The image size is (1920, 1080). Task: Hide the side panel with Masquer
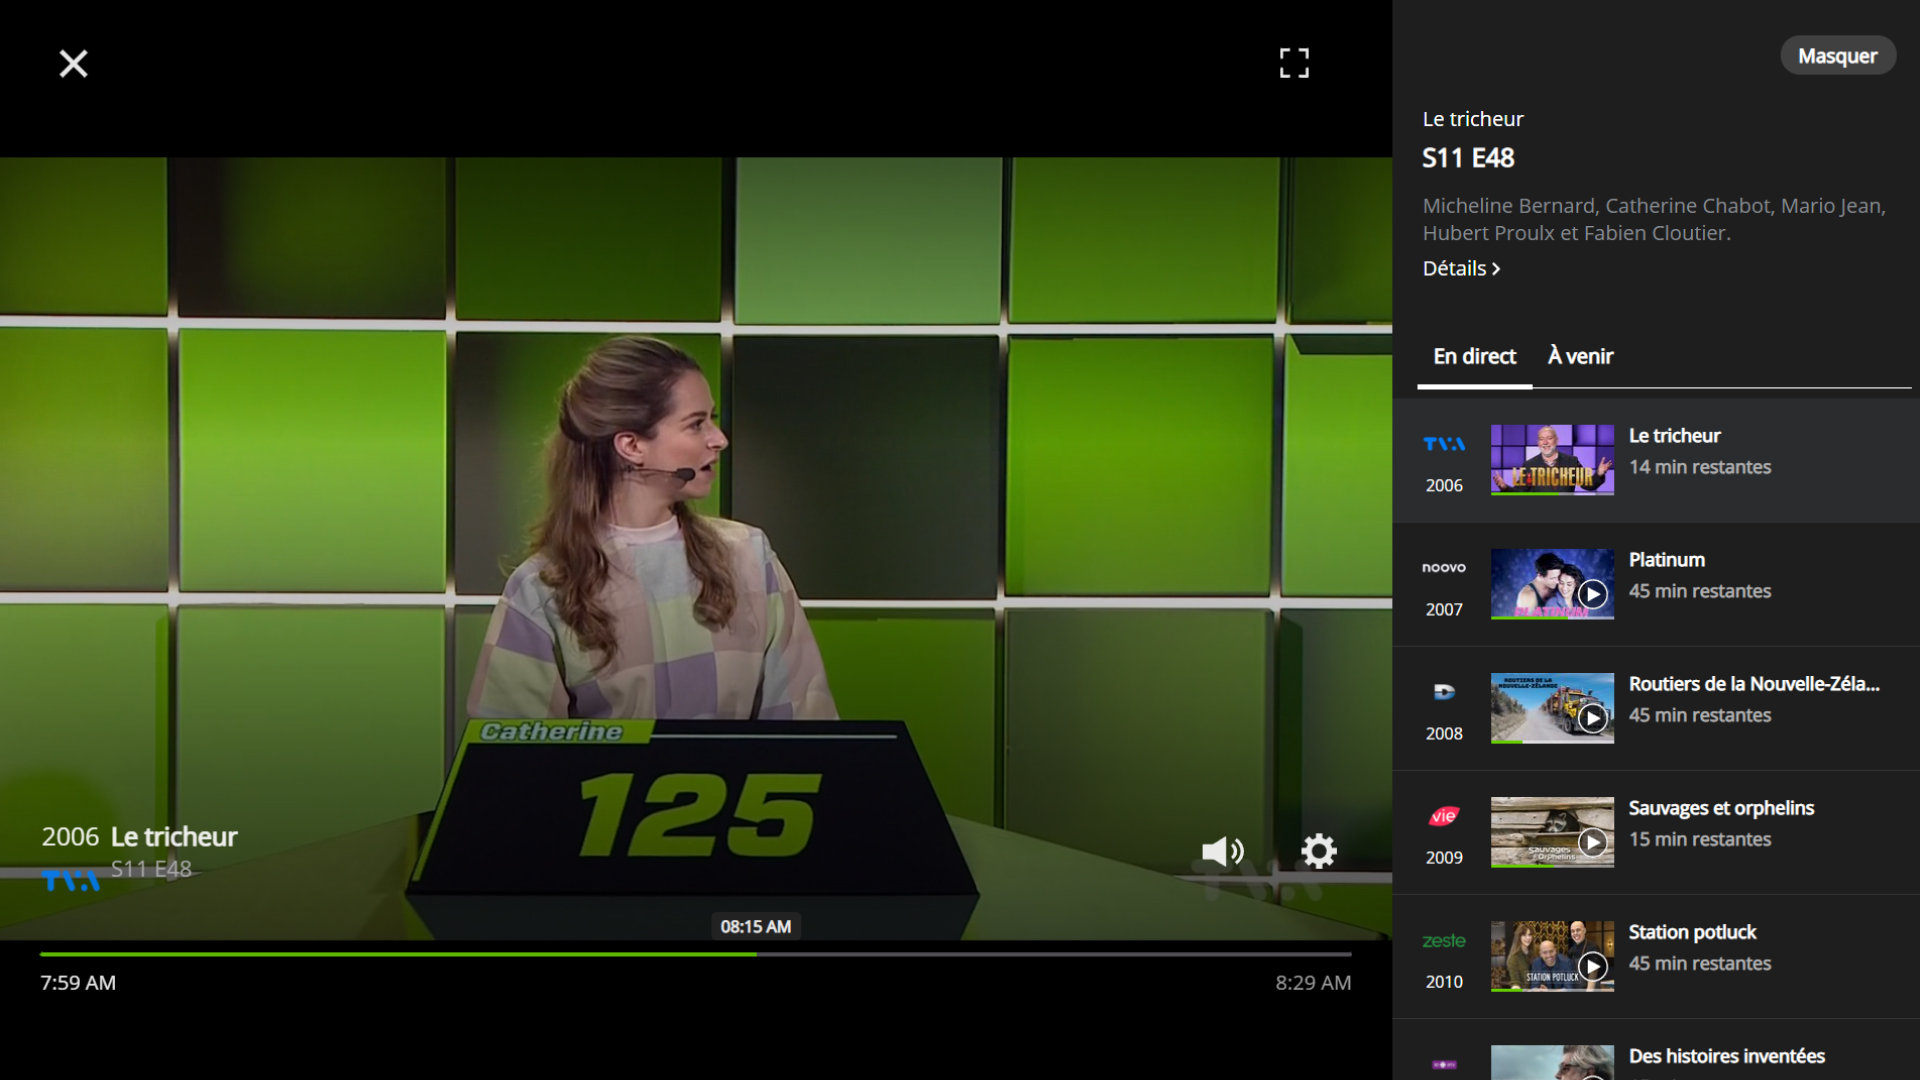[x=1837, y=56]
